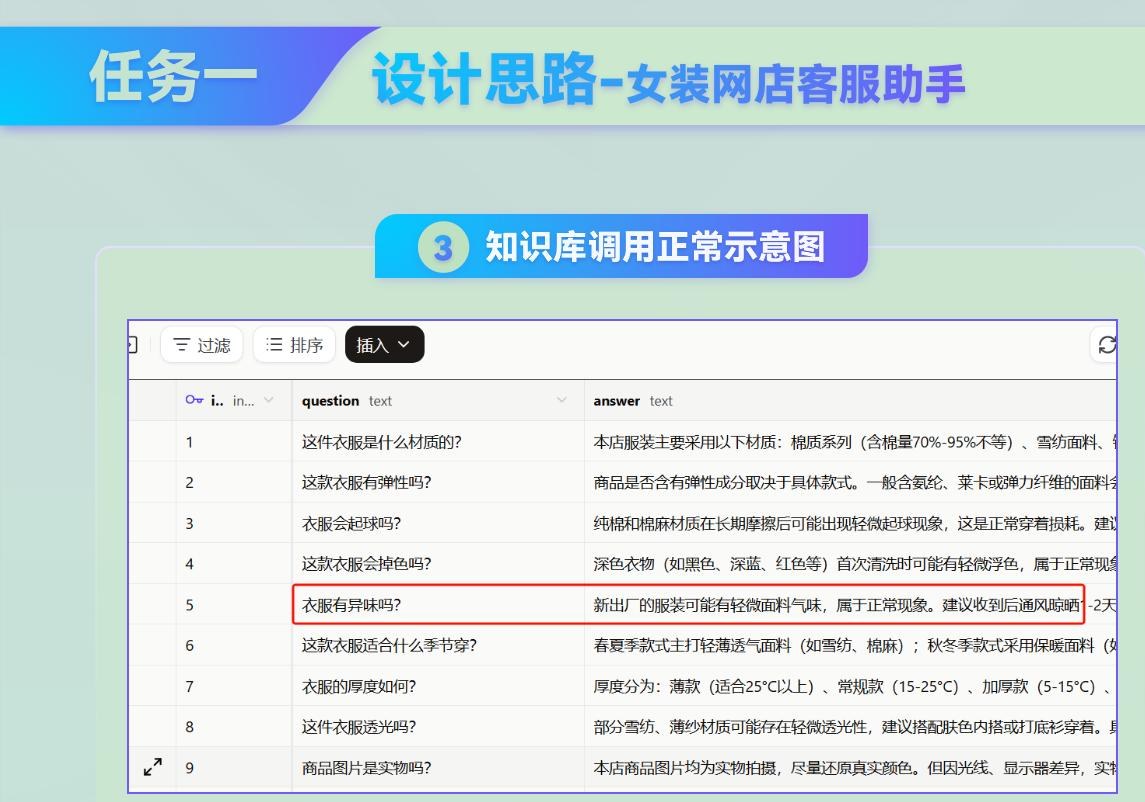This screenshot has height=802, width=1145.
Task: Click the answer column header
Action: point(851,400)
